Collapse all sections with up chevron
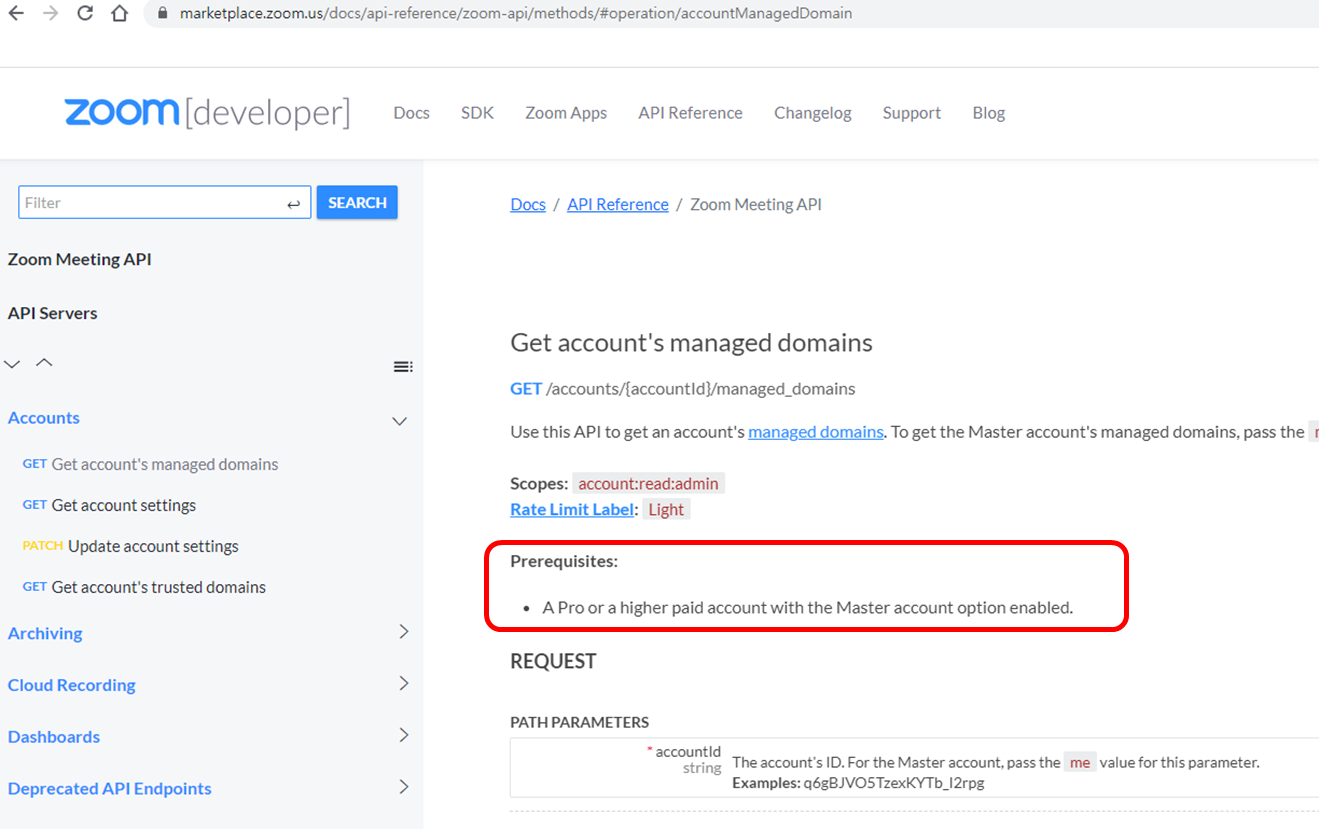The image size is (1319, 829). tap(44, 362)
